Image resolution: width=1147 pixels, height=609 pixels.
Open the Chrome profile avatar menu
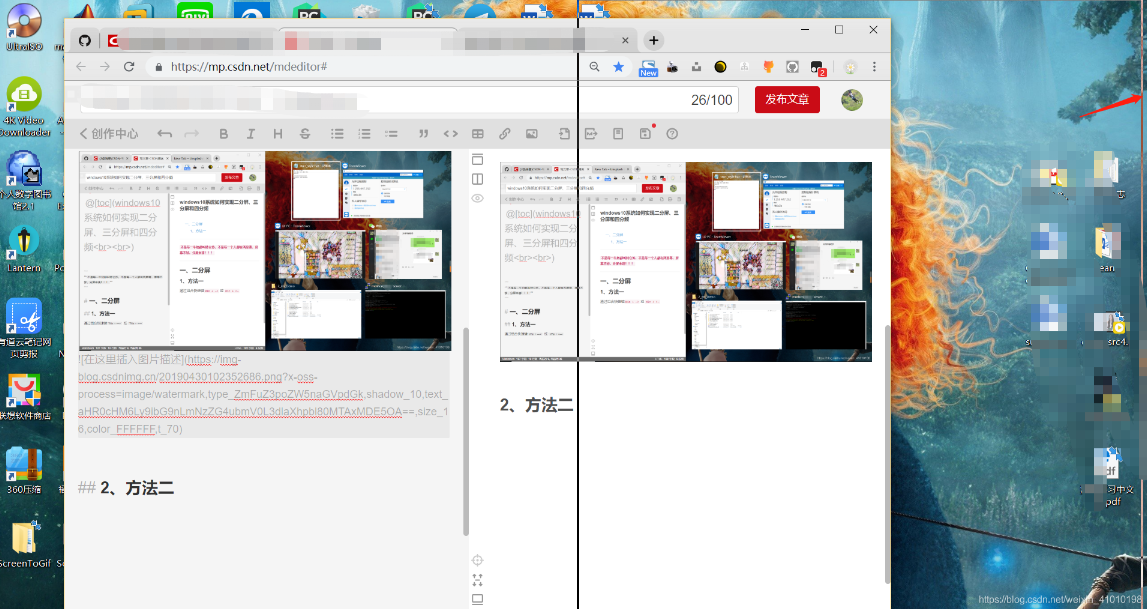pos(849,66)
